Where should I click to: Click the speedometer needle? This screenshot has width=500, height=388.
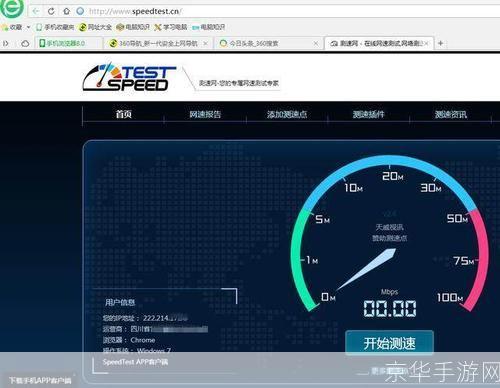pos(367,269)
